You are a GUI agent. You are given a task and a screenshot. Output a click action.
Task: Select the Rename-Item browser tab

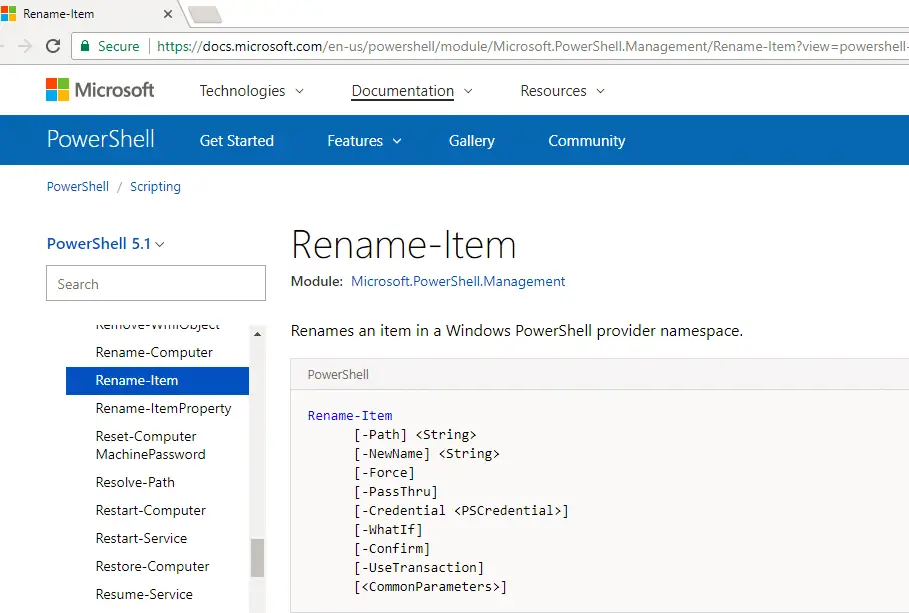[x=89, y=14]
